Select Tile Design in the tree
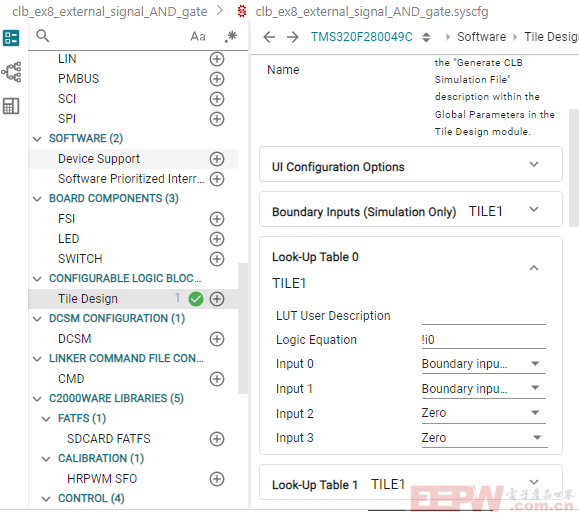This screenshot has height=517, width=579. pos(88,299)
